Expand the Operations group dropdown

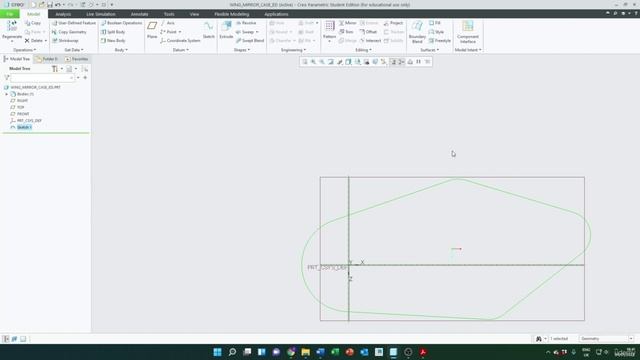pos(24,50)
